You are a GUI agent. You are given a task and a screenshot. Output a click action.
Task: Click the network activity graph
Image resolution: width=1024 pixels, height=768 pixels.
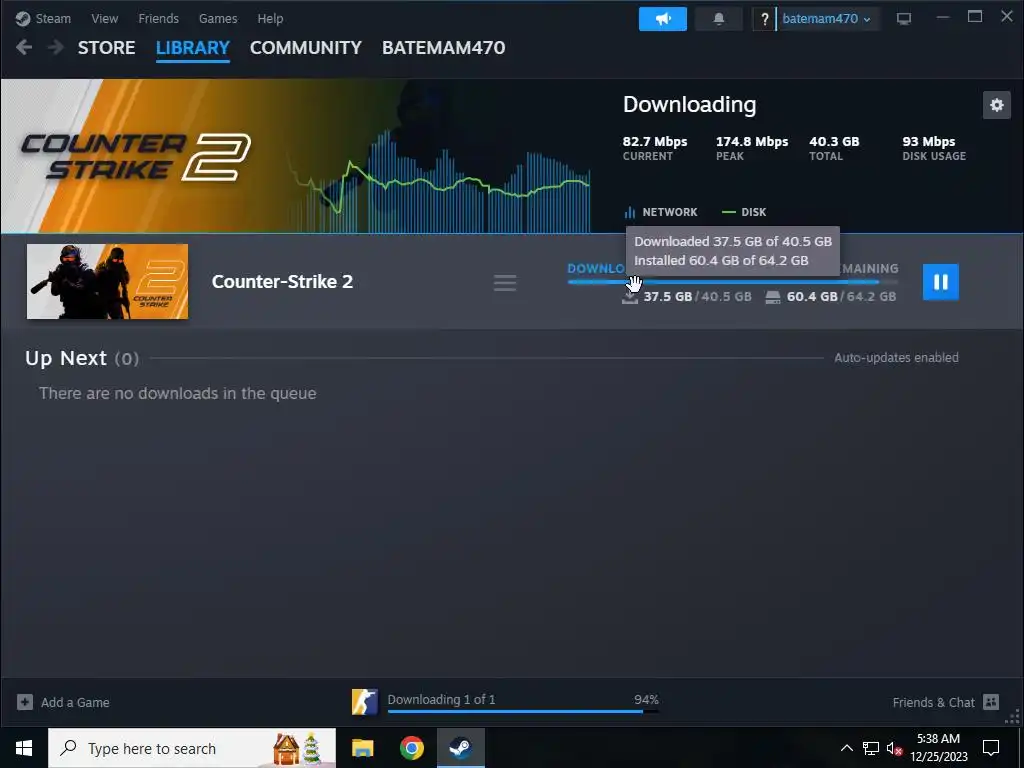coord(441,182)
